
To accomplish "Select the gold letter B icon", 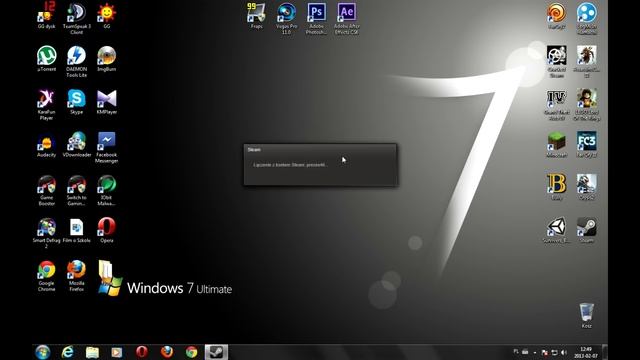I will pyautogui.click(x=557, y=187).
